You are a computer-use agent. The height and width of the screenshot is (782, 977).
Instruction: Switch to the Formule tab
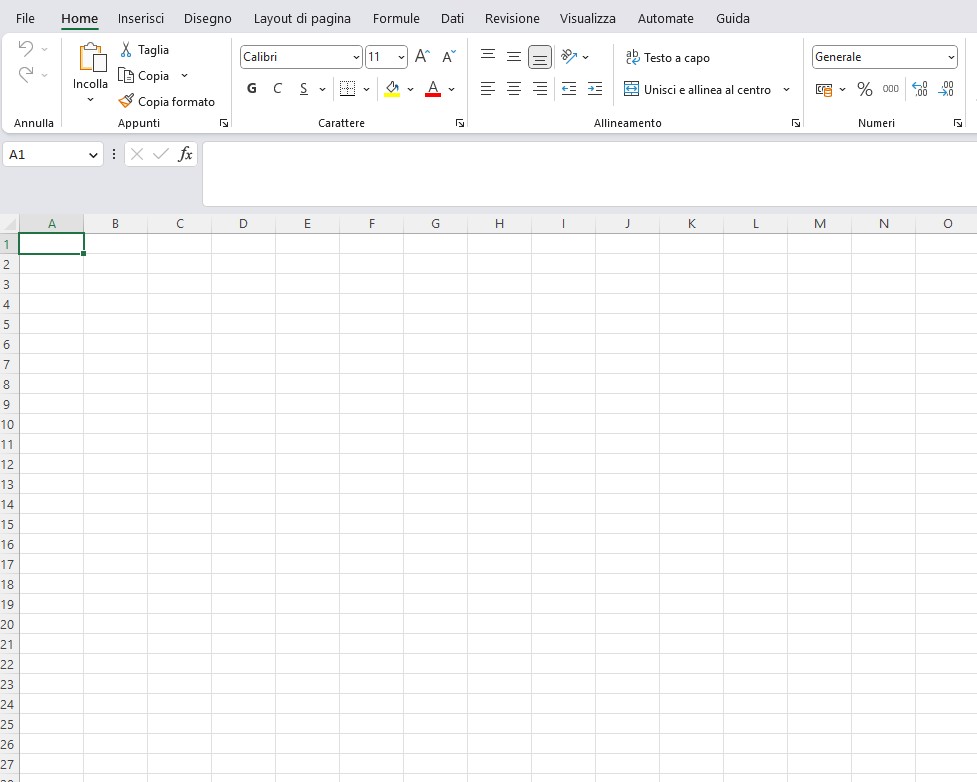[396, 18]
